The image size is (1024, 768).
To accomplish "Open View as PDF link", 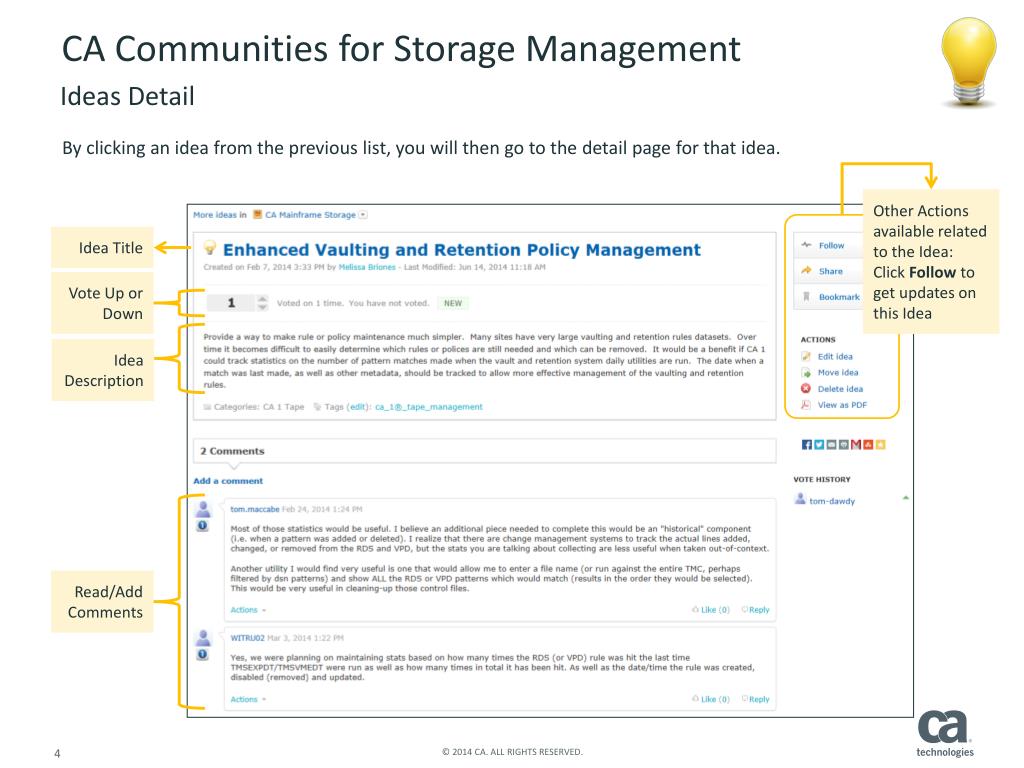I will [842, 405].
